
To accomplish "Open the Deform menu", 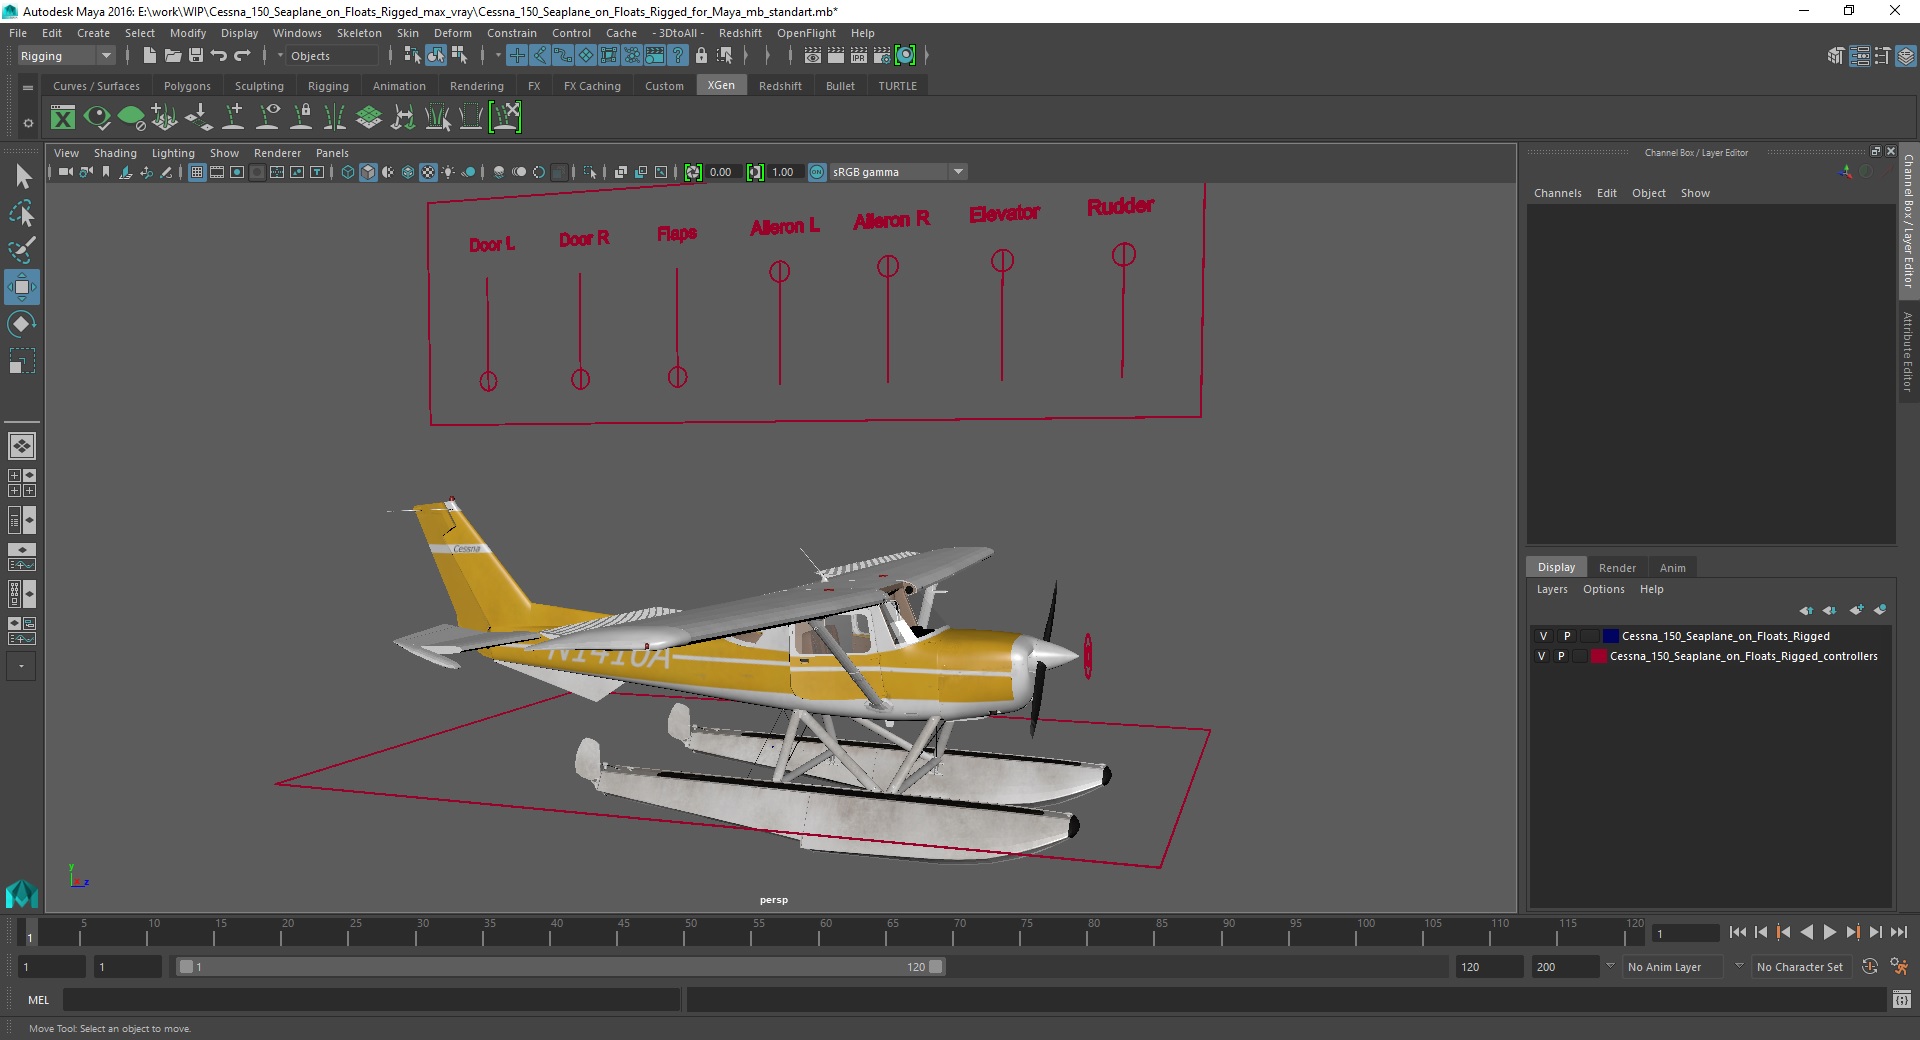I will (452, 33).
